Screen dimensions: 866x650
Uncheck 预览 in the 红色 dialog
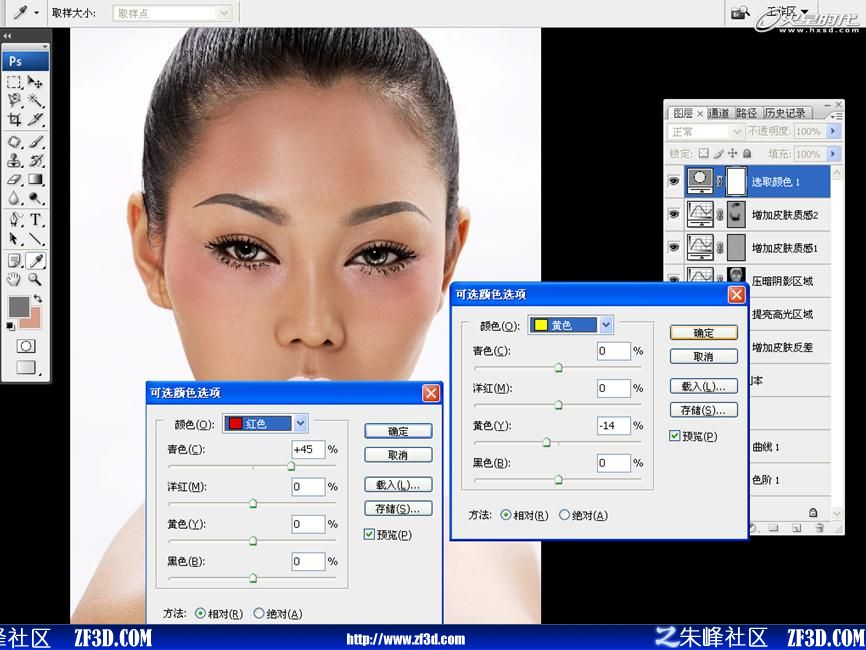pos(369,534)
